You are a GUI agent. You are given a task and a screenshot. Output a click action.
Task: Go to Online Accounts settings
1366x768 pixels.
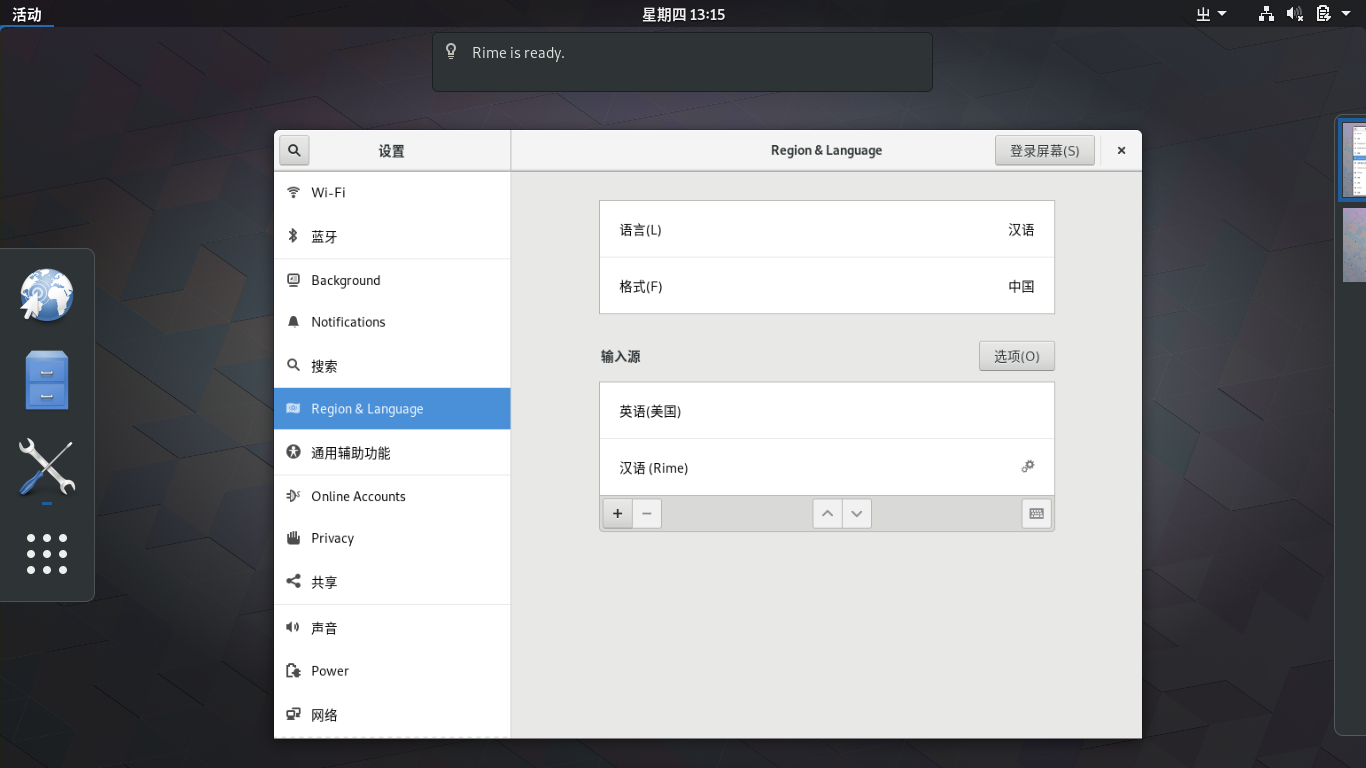pyautogui.click(x=392, y=496)
